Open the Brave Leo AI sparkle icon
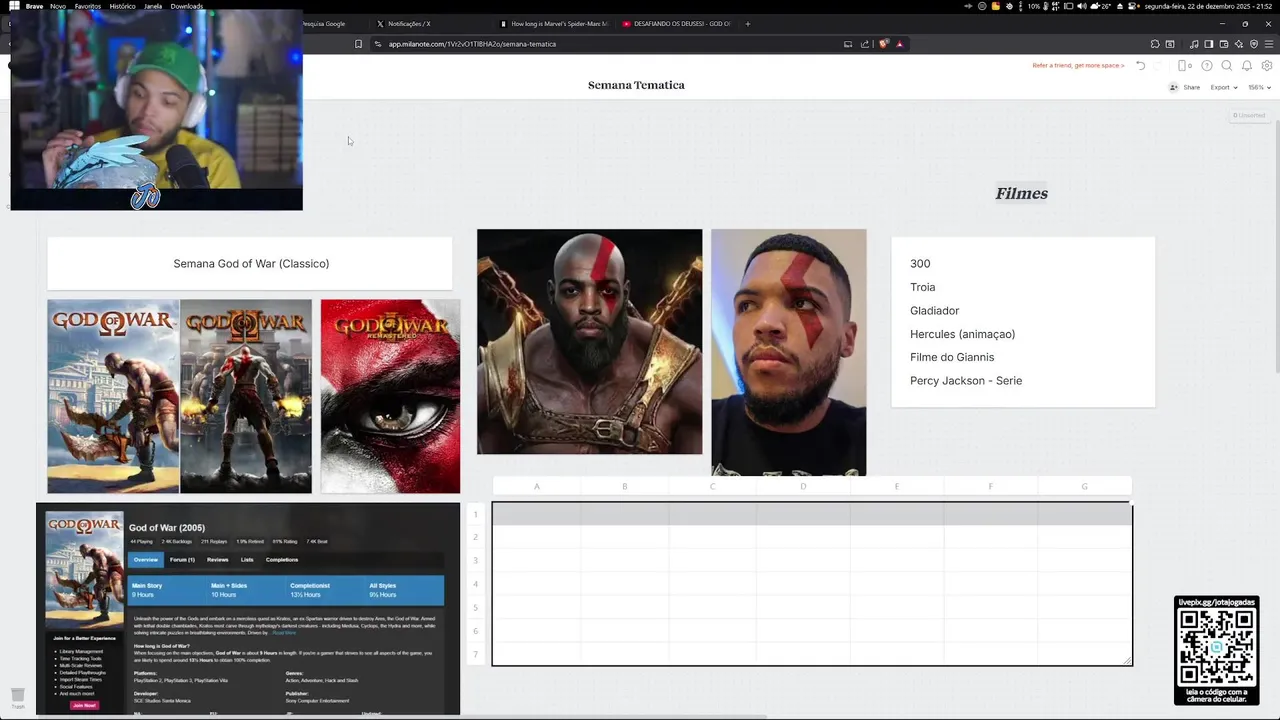Viewport: 1280px width, 720px height. pyautogui.click(x=1239, y=44)
